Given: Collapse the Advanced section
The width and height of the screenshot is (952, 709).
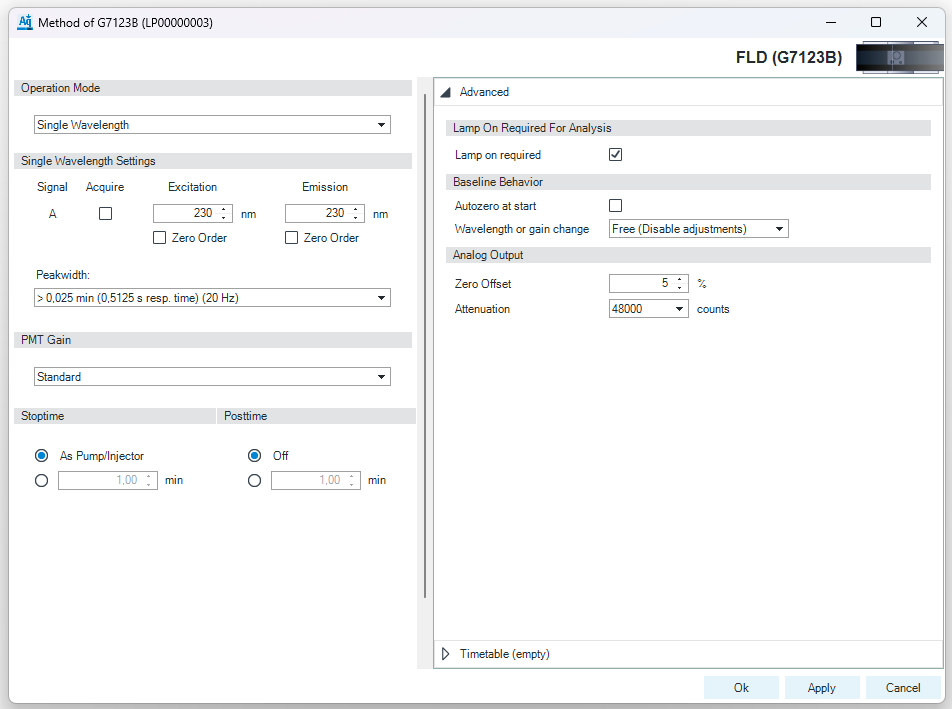Looking at the screenshot, I should (445, 91).
